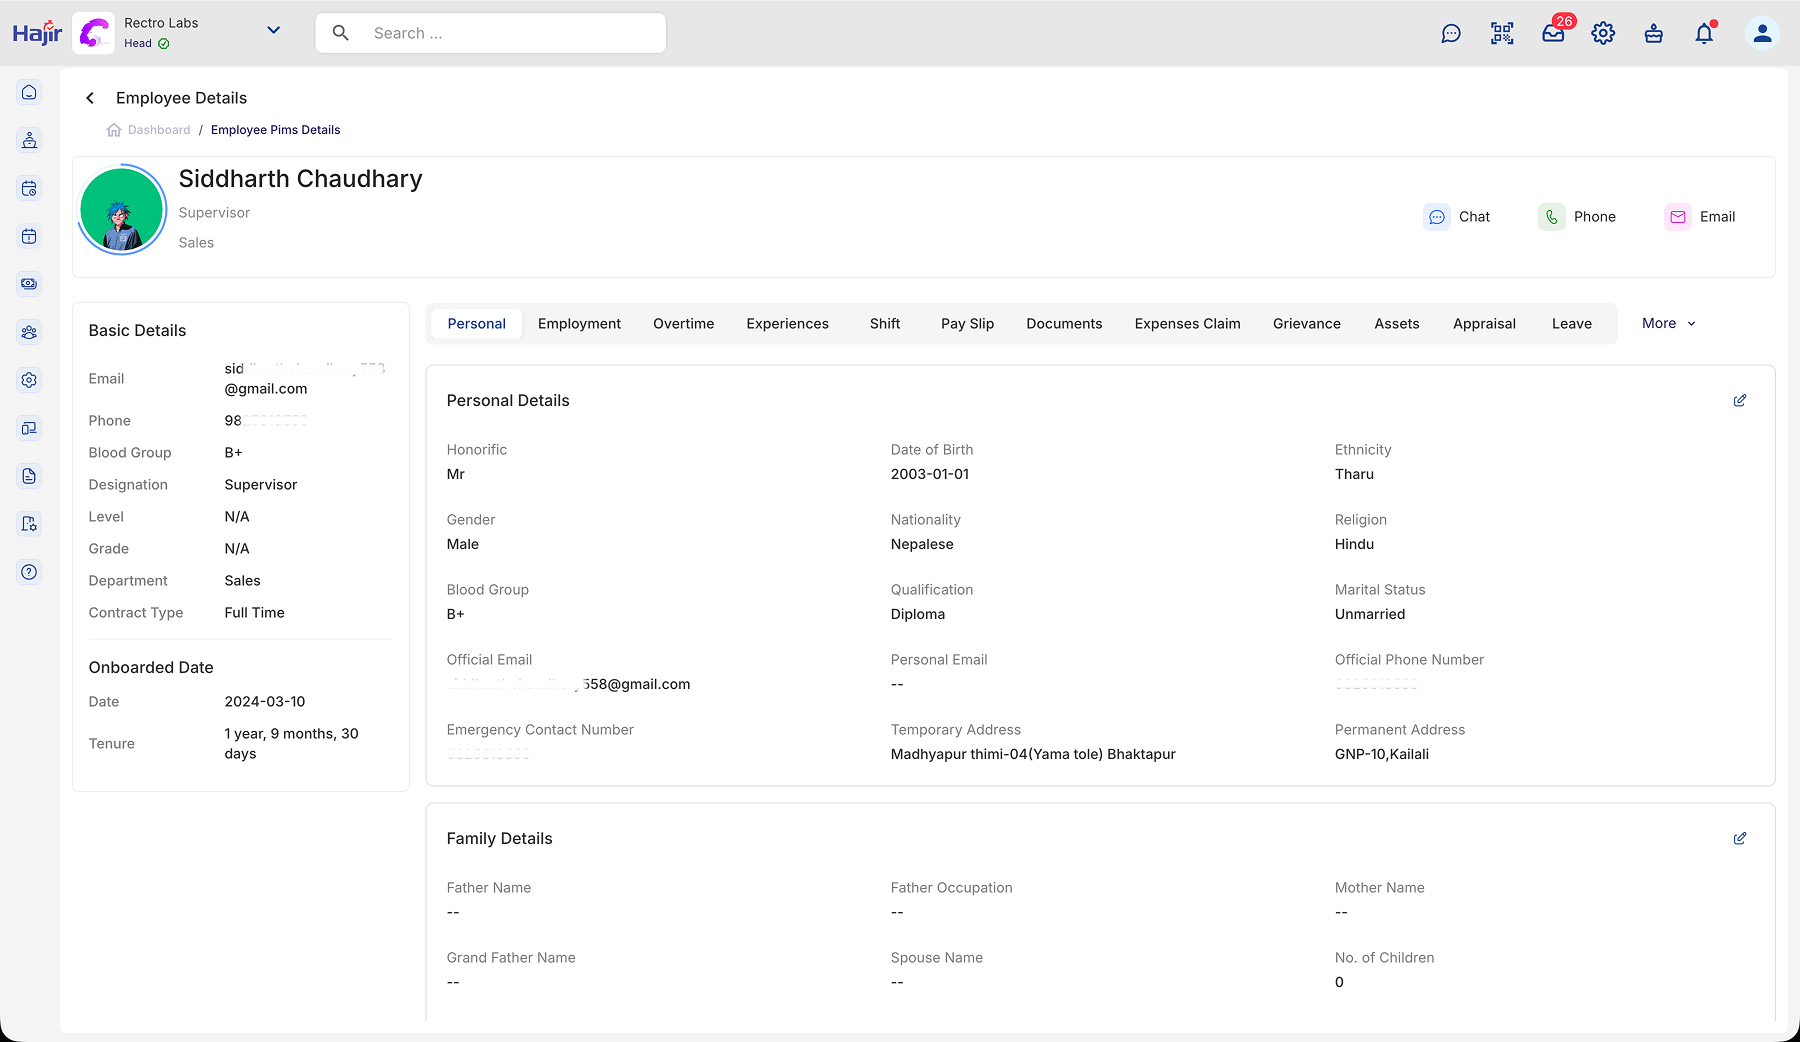Open the chat messages icon in top bar
Image resolution: width=1800 pixels, height=1042 pixels.
point(1451,34)
